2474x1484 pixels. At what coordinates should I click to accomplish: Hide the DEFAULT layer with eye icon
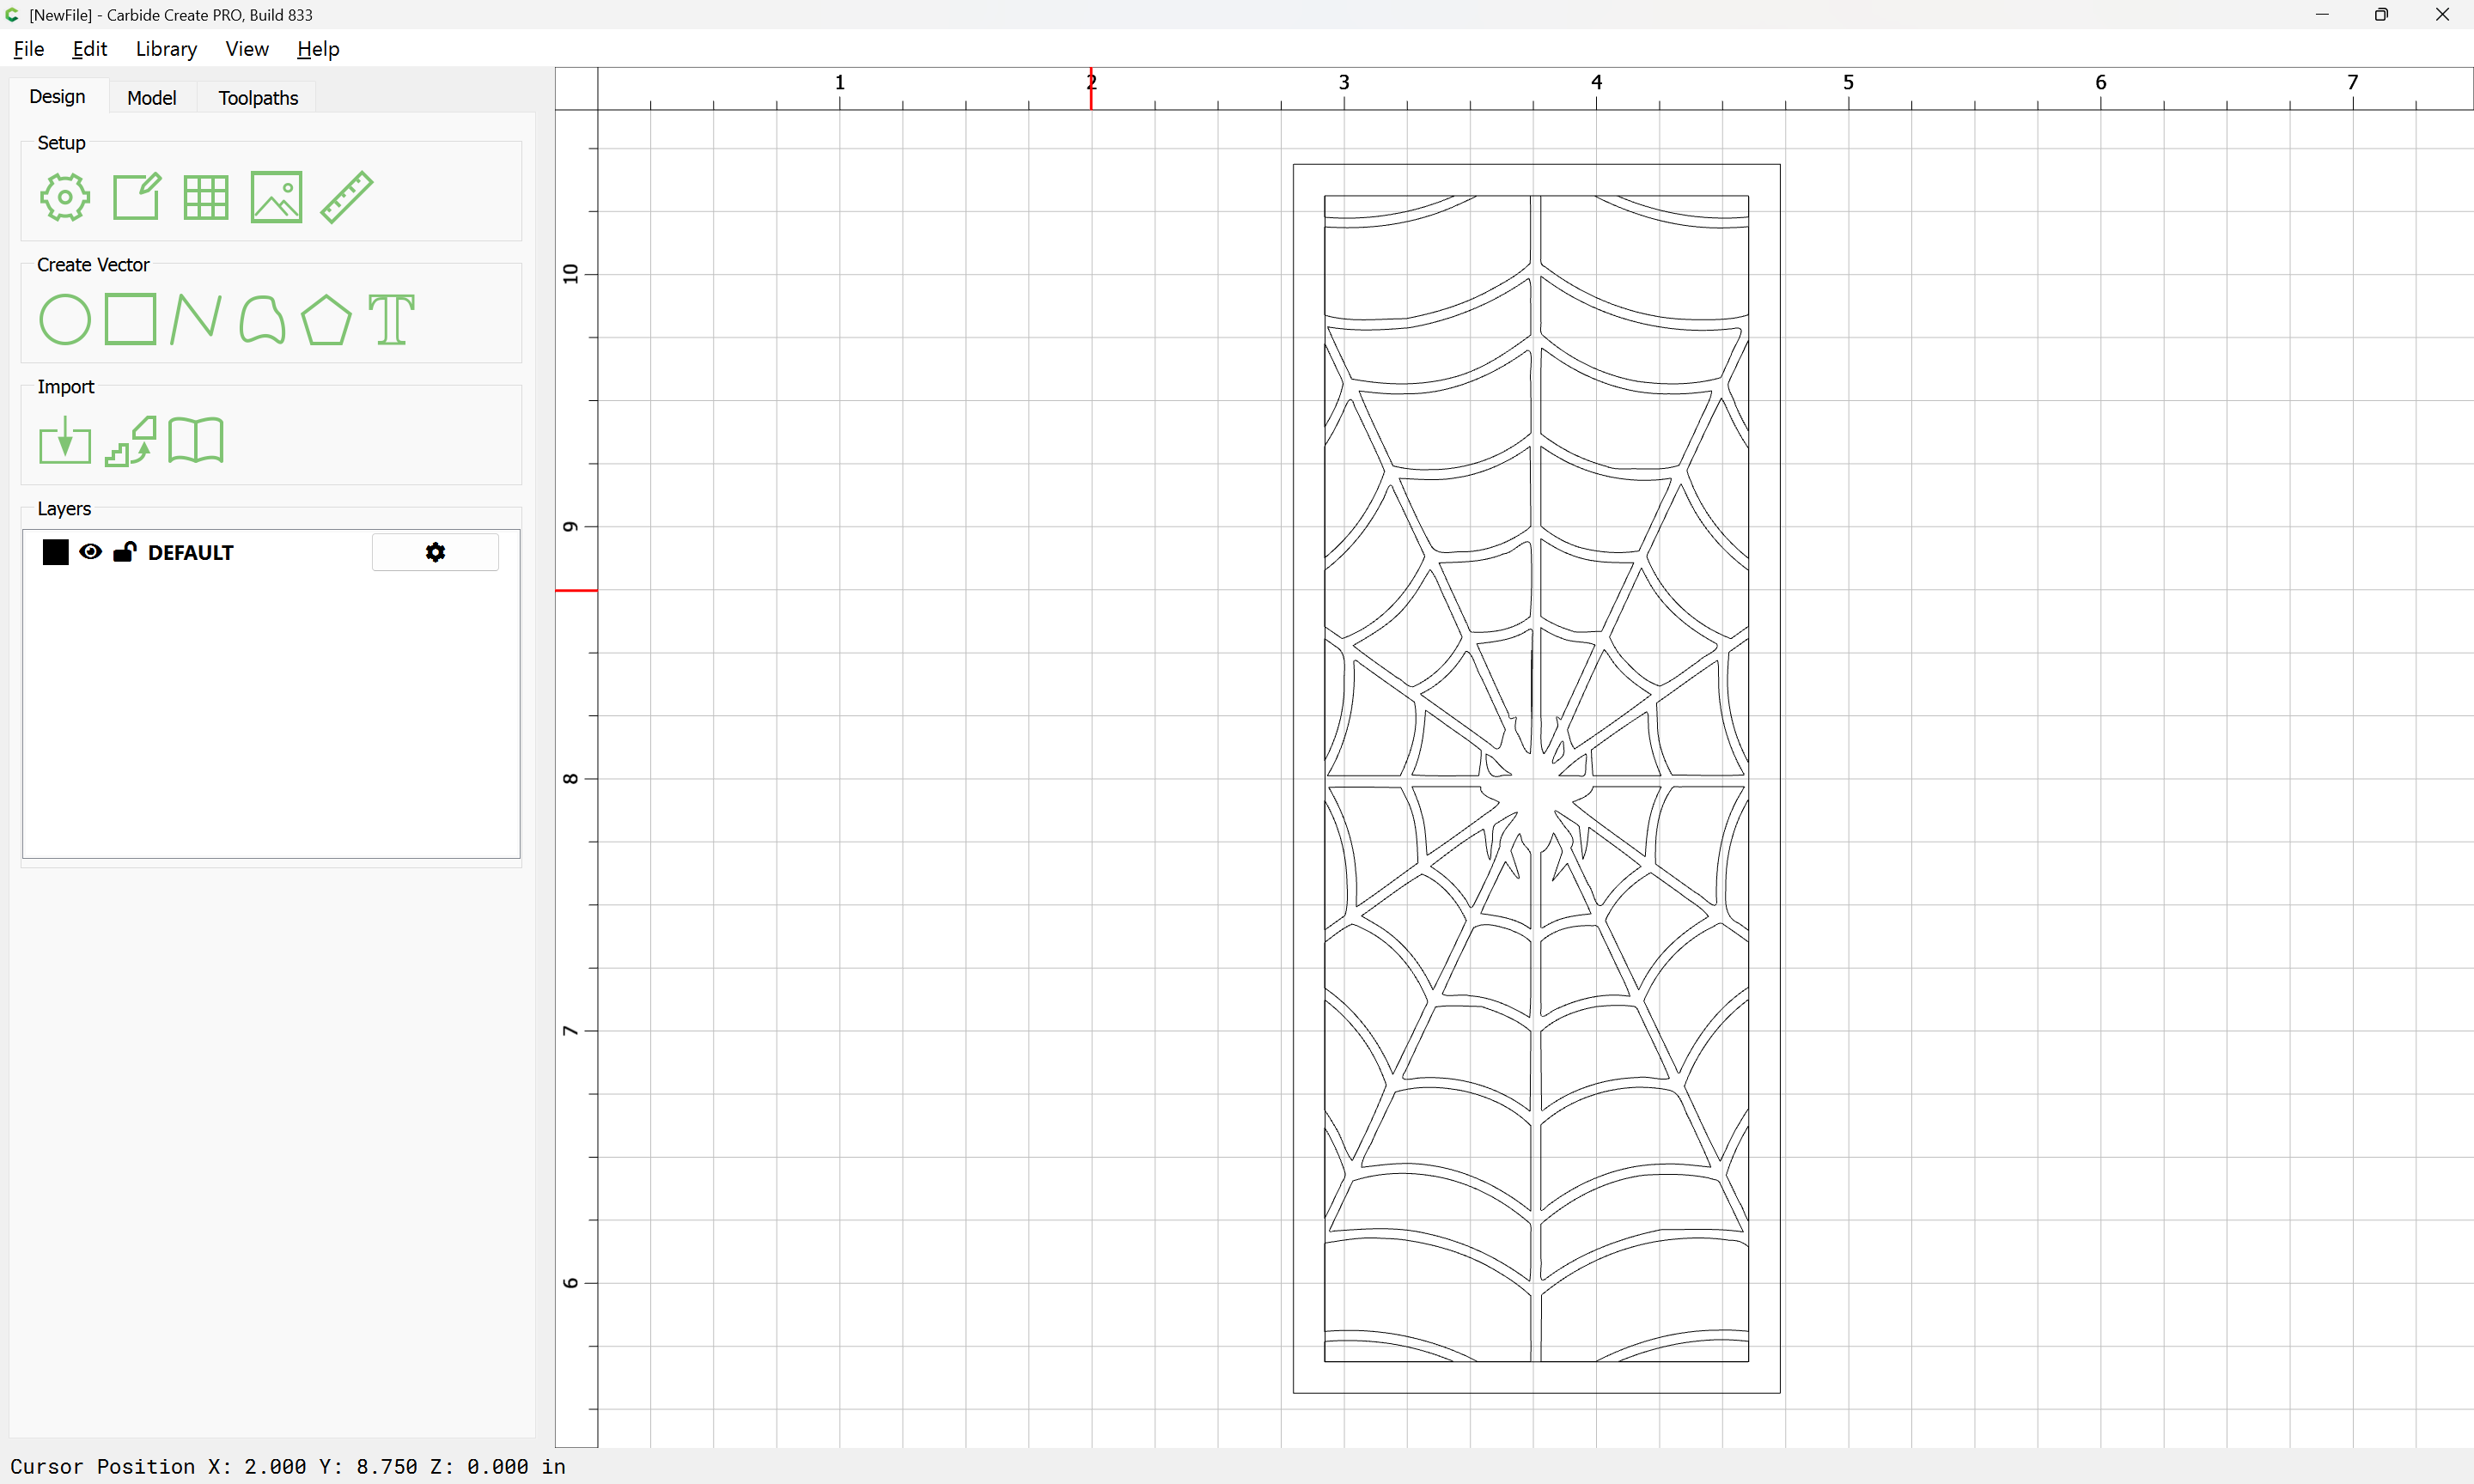pyautogui.click(x=90, y=552)
